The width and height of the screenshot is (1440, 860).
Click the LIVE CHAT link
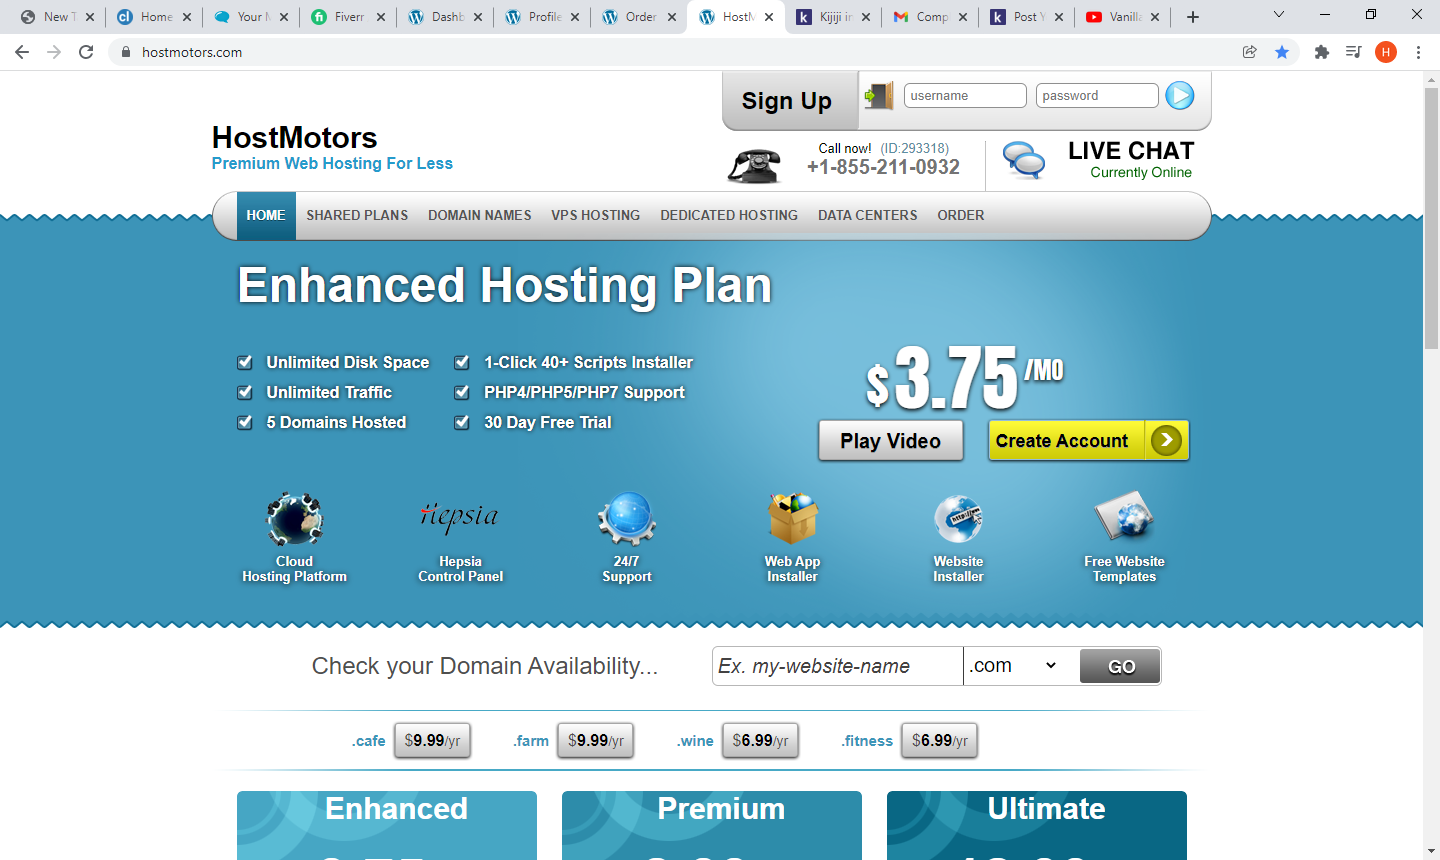click(1131, 151)
